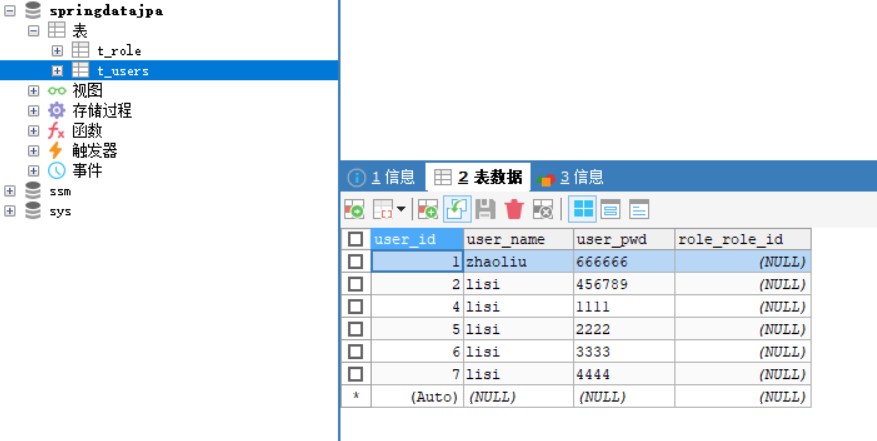The height and width of the screenshot is (441, 877).
Task: Select the 666666 password cell
Action: 624,261
